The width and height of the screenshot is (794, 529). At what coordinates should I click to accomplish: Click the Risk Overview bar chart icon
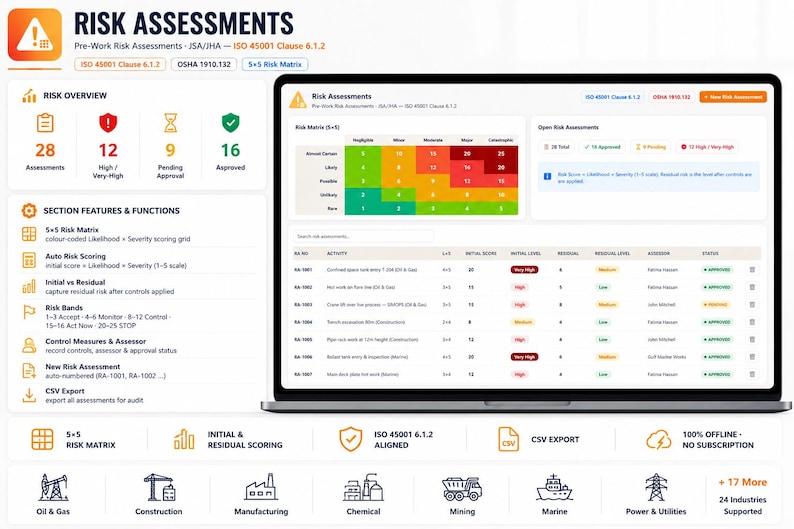click(29, 96)
